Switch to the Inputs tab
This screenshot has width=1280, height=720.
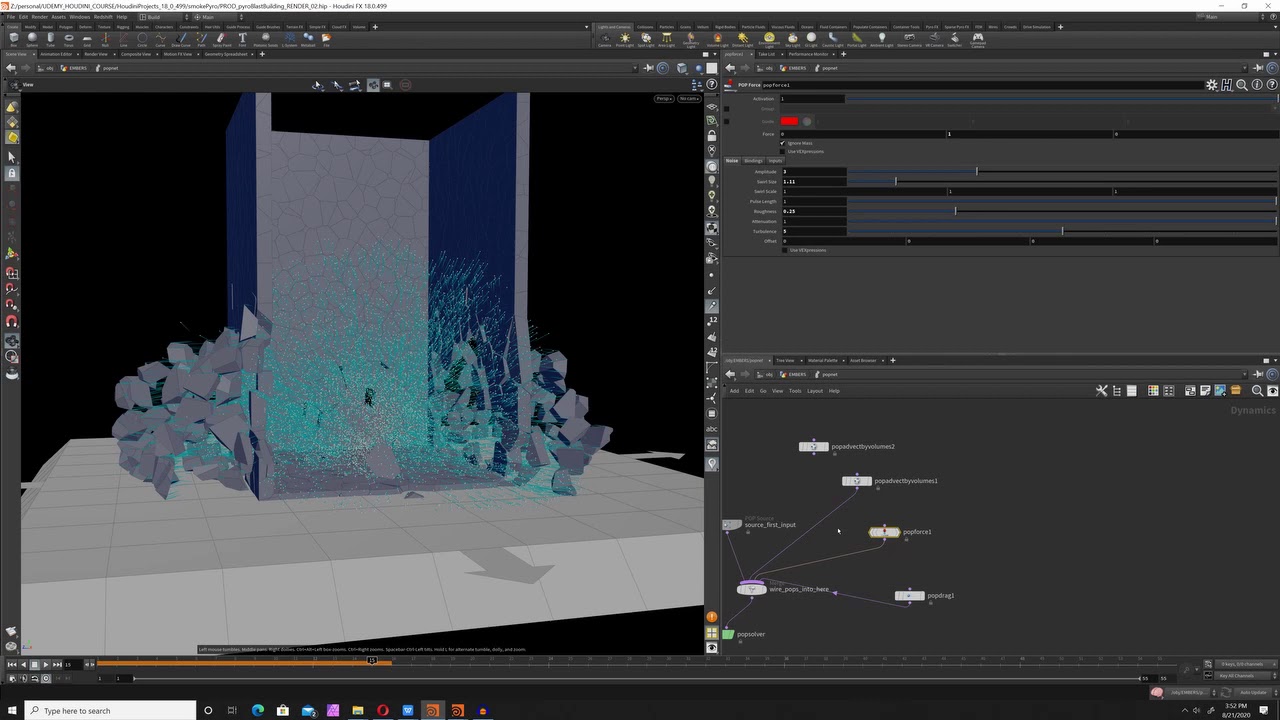point(775,161)
